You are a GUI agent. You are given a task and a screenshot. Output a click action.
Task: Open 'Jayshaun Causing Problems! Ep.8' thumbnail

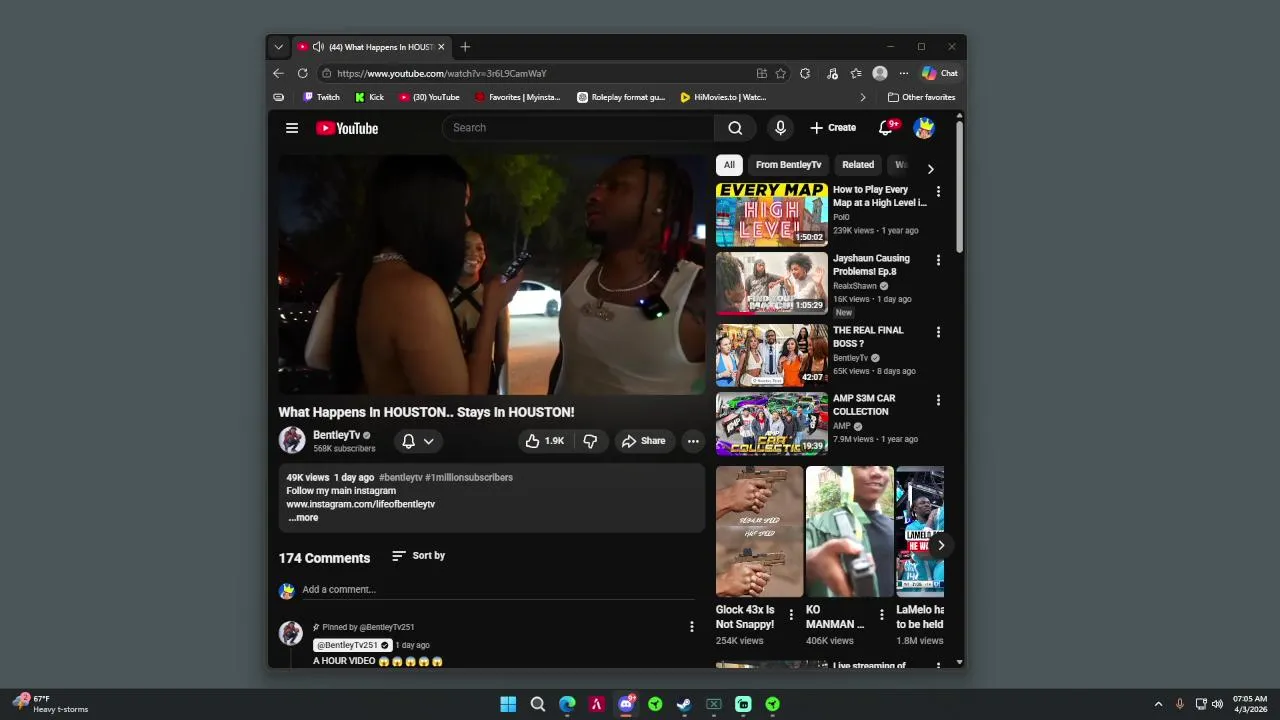click(x=771, y=283)
